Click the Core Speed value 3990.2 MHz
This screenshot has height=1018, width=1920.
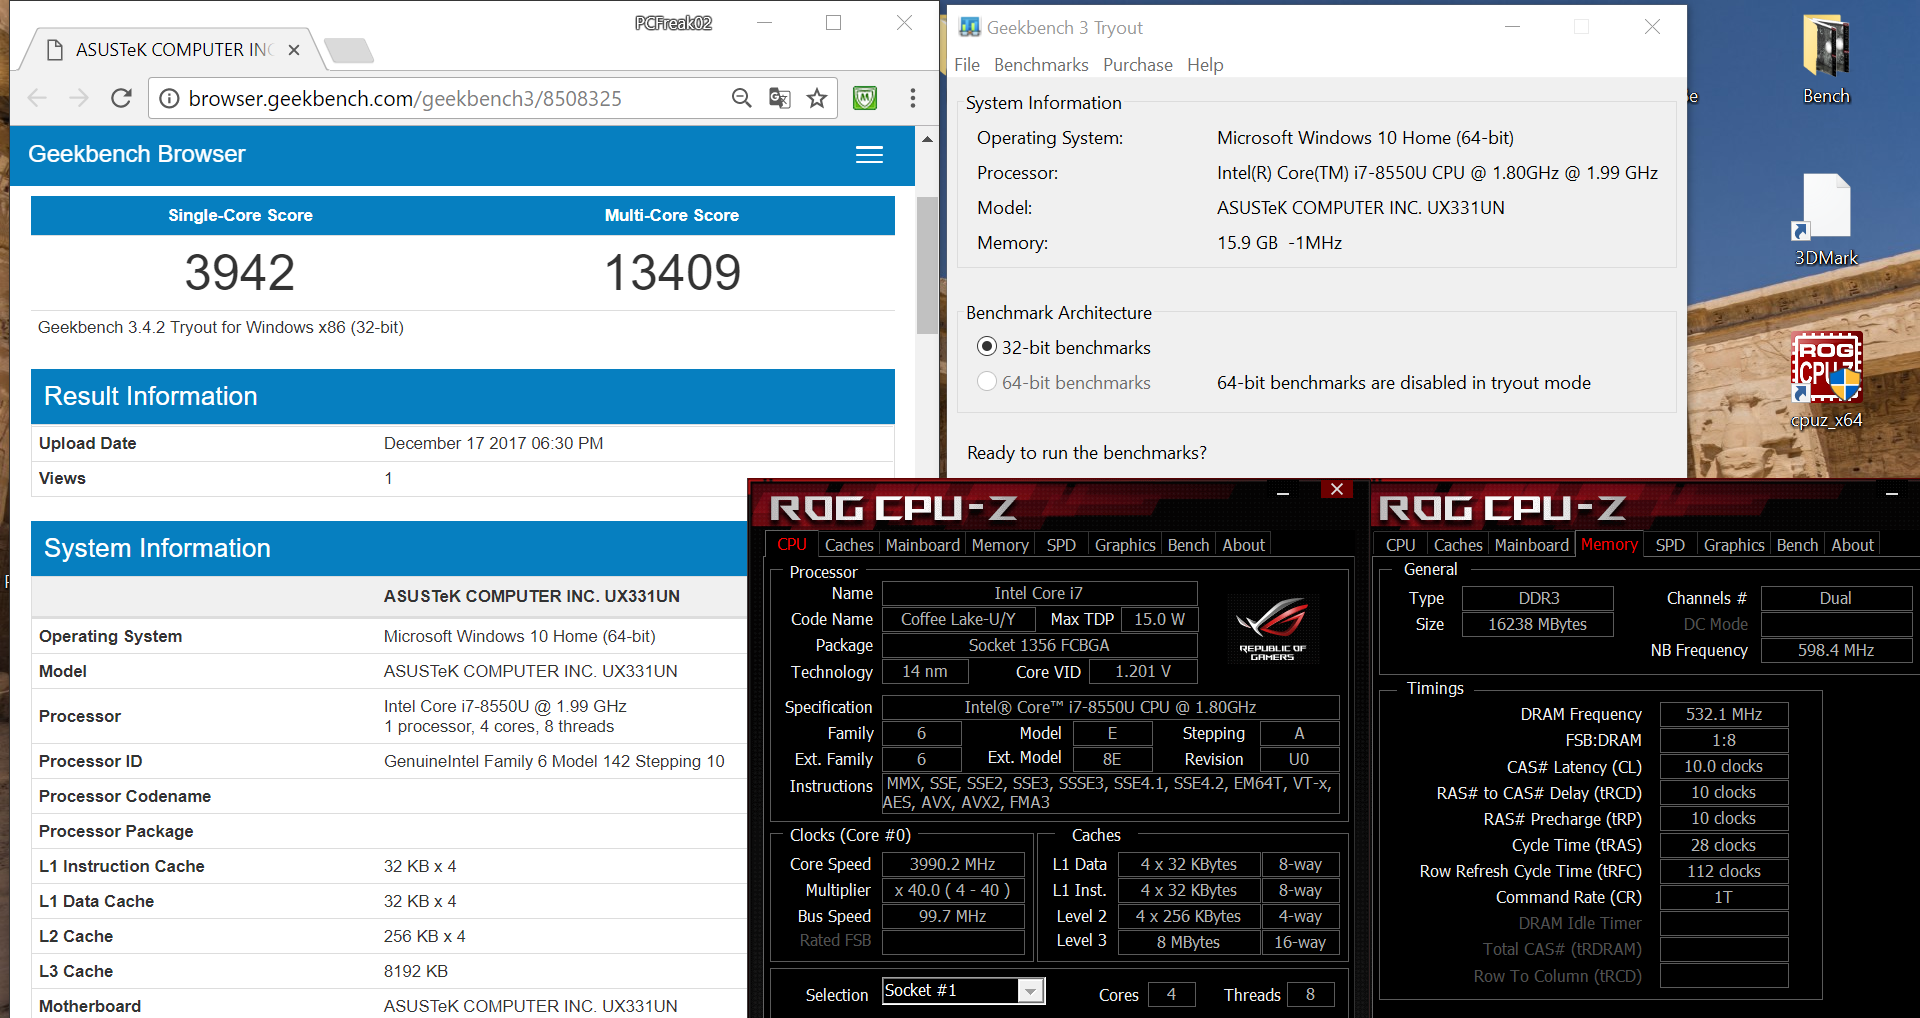coord(952,864)
